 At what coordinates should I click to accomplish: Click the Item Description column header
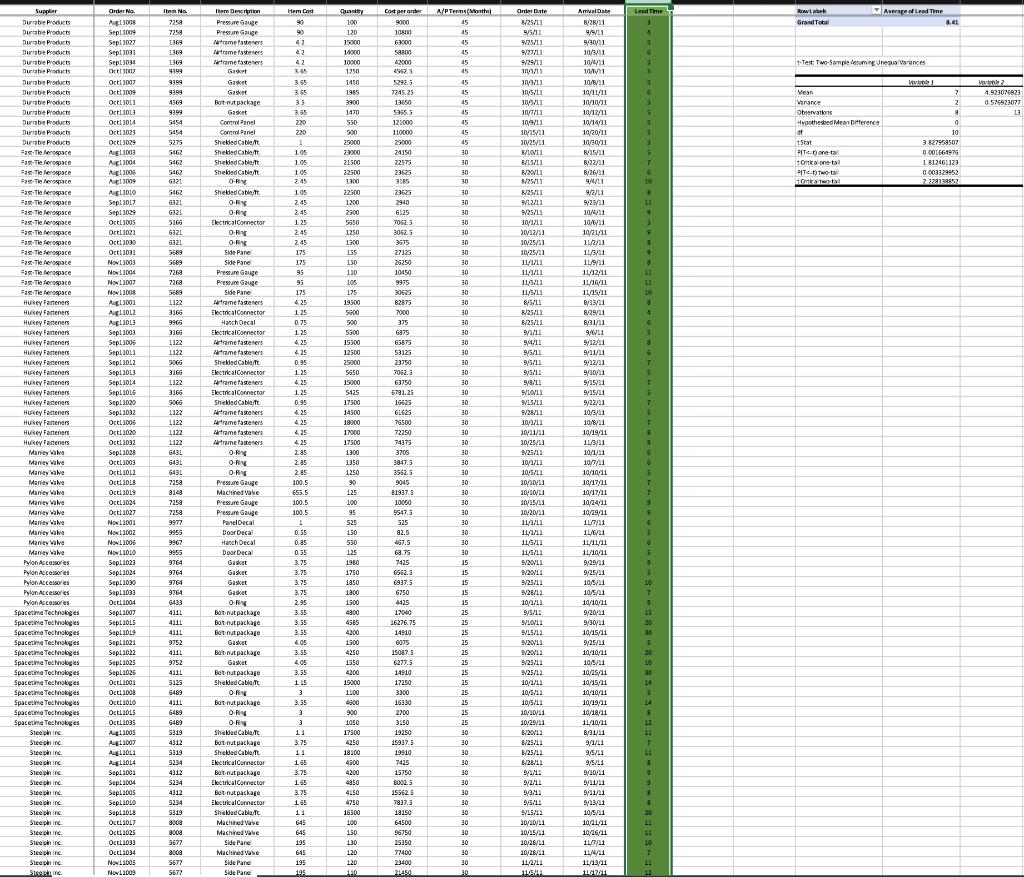236,13
